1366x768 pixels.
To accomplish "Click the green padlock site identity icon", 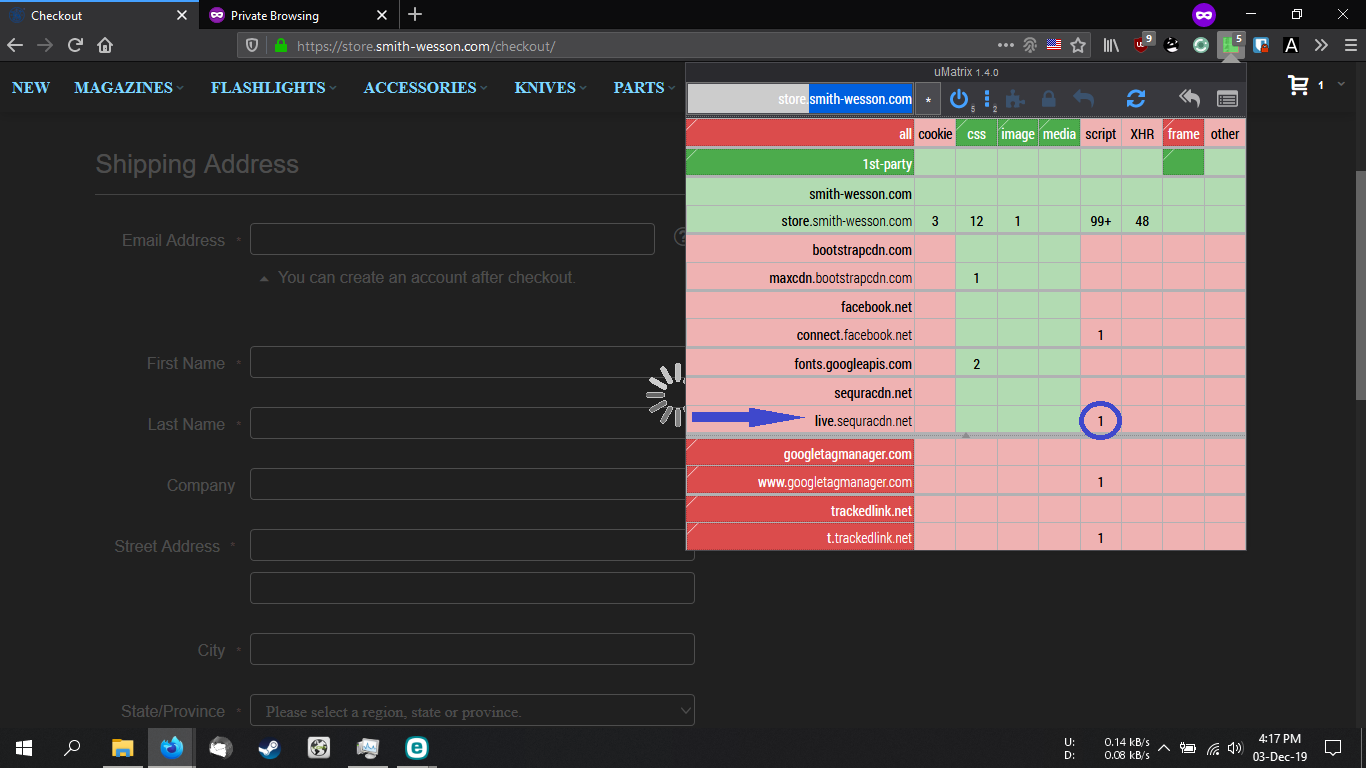I will (x=280, y=45).
